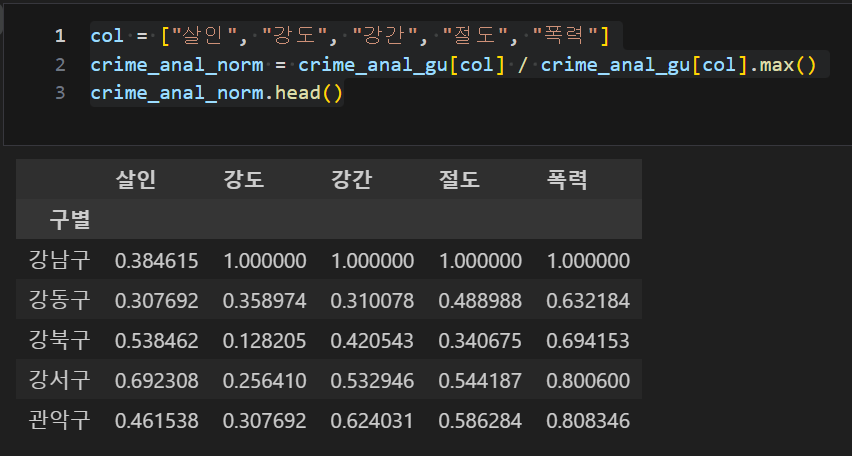852x456 pixels.
Task: Click the cell value 0.532946
Action: pos(372,380)
